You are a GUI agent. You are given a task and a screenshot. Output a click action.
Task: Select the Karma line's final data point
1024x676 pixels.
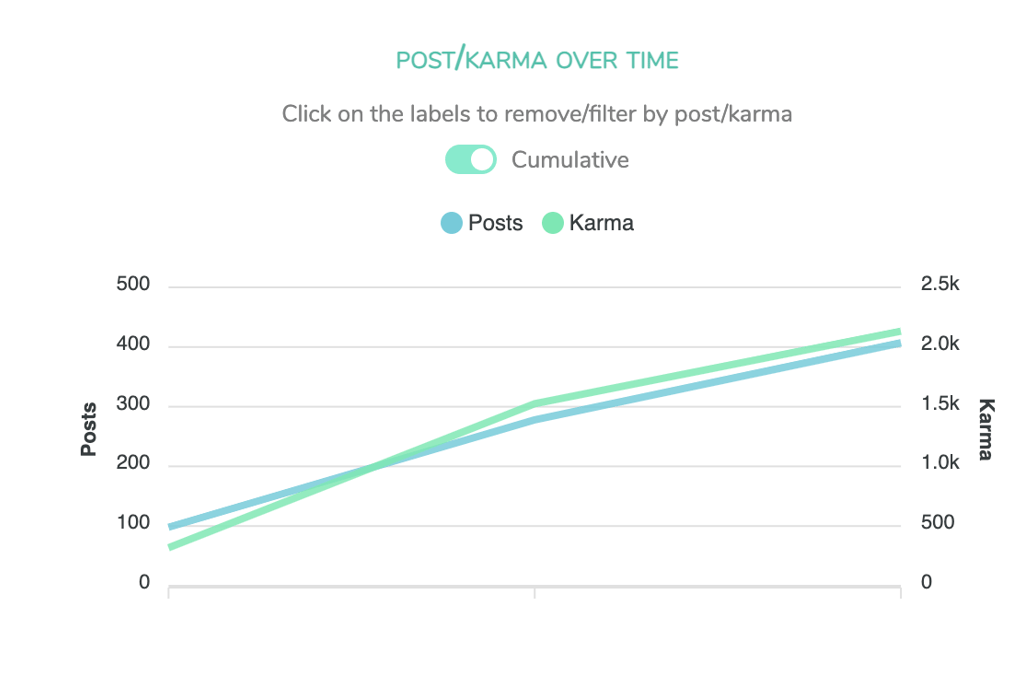[900, 332]
